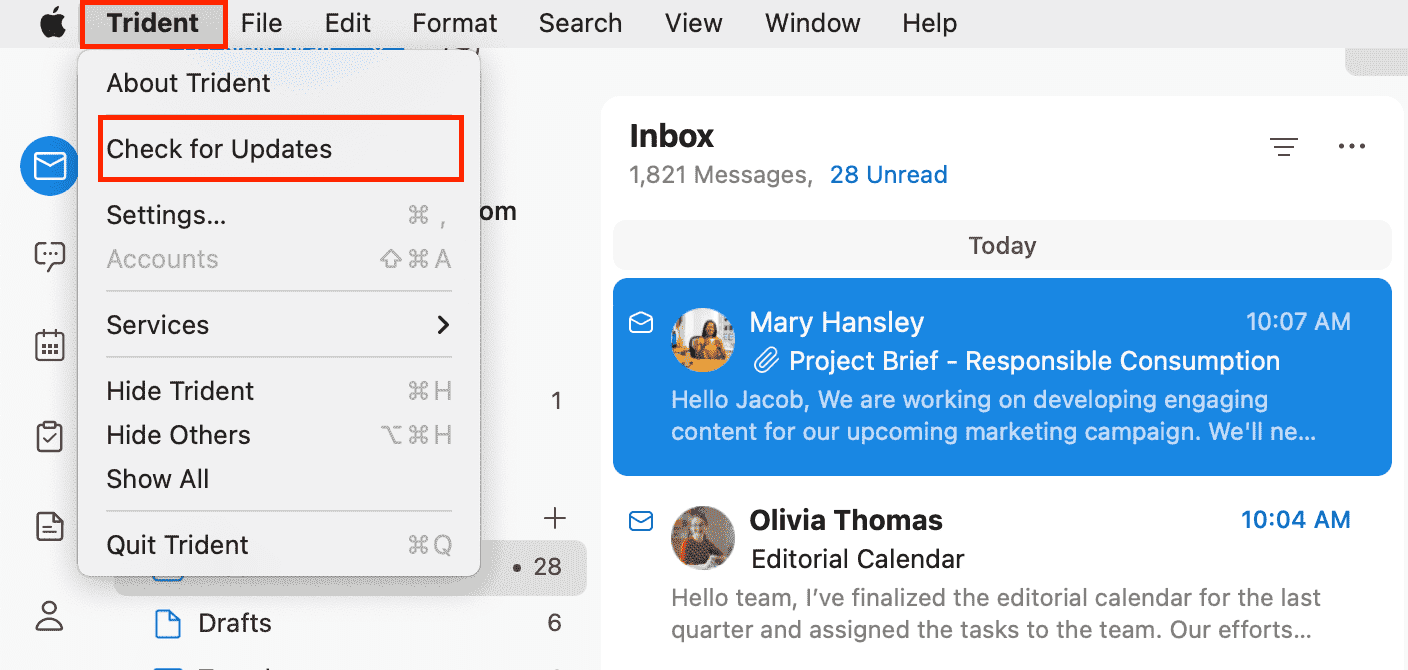Viewport: 1408px width, 670px height.
Task: Click the Today date group header
Action: (1002, 246)
